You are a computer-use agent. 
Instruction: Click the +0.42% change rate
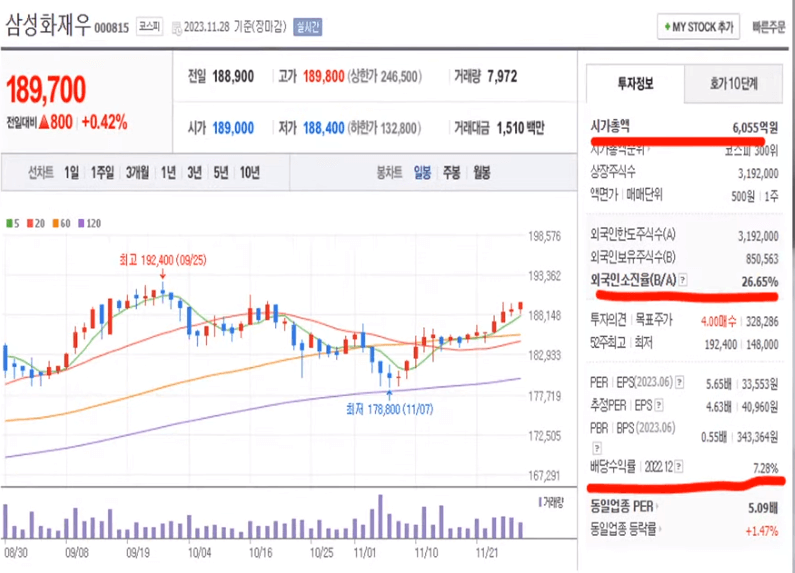pos(104,122)
